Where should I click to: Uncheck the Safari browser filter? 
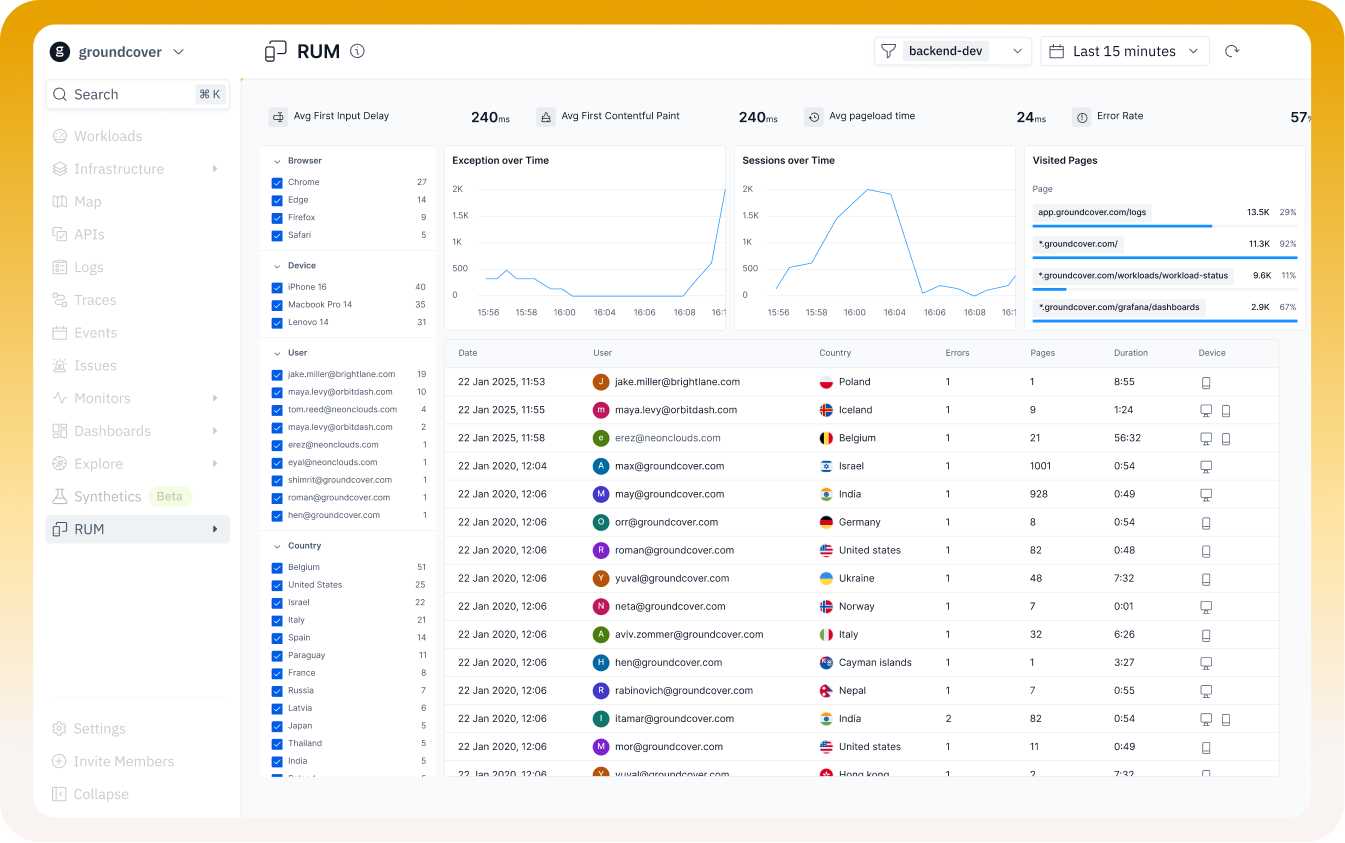(277, 236)
